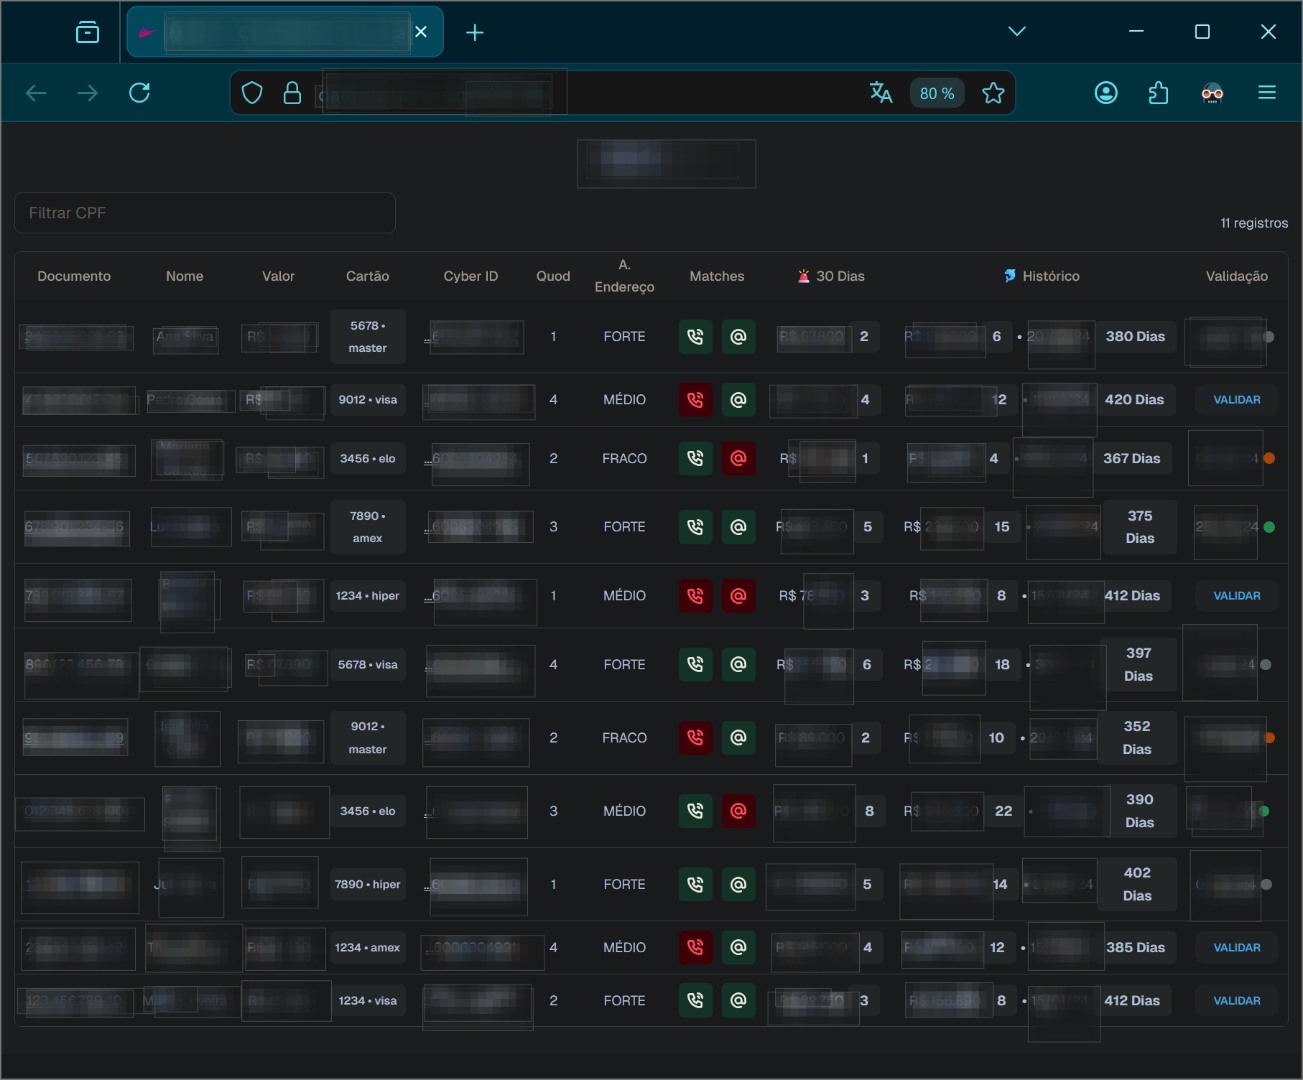
Task: Open a new browser tab
Action: [475, 33]
